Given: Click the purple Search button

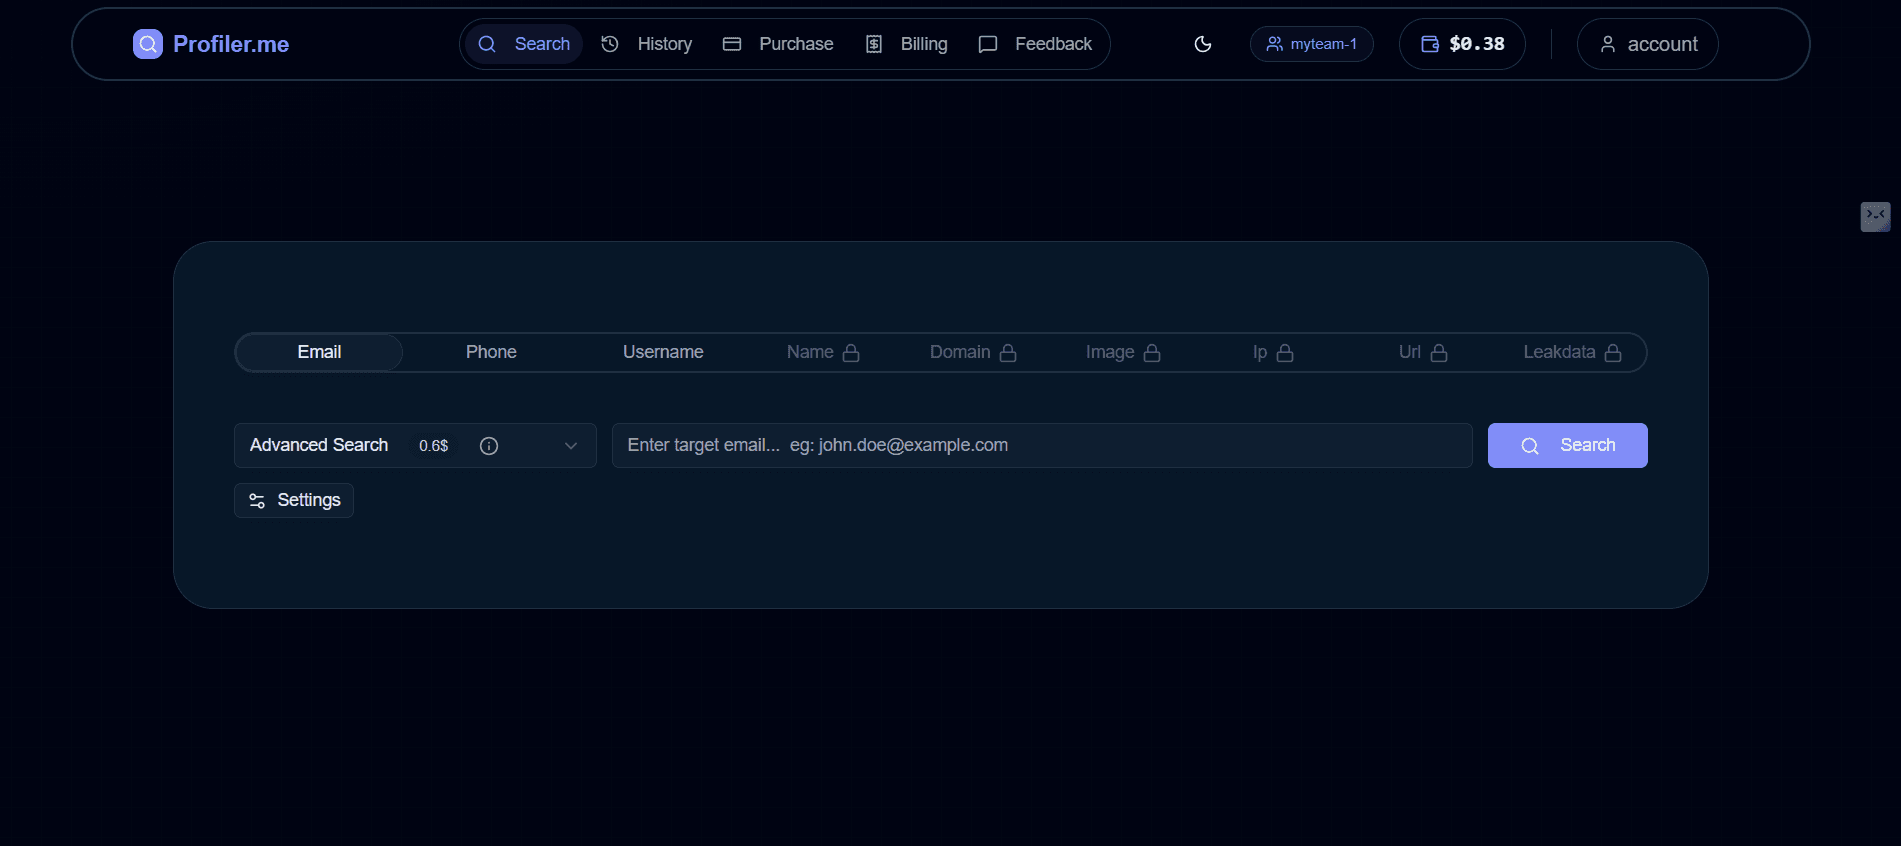Looking at the screenshot, I should [1567, 445].
